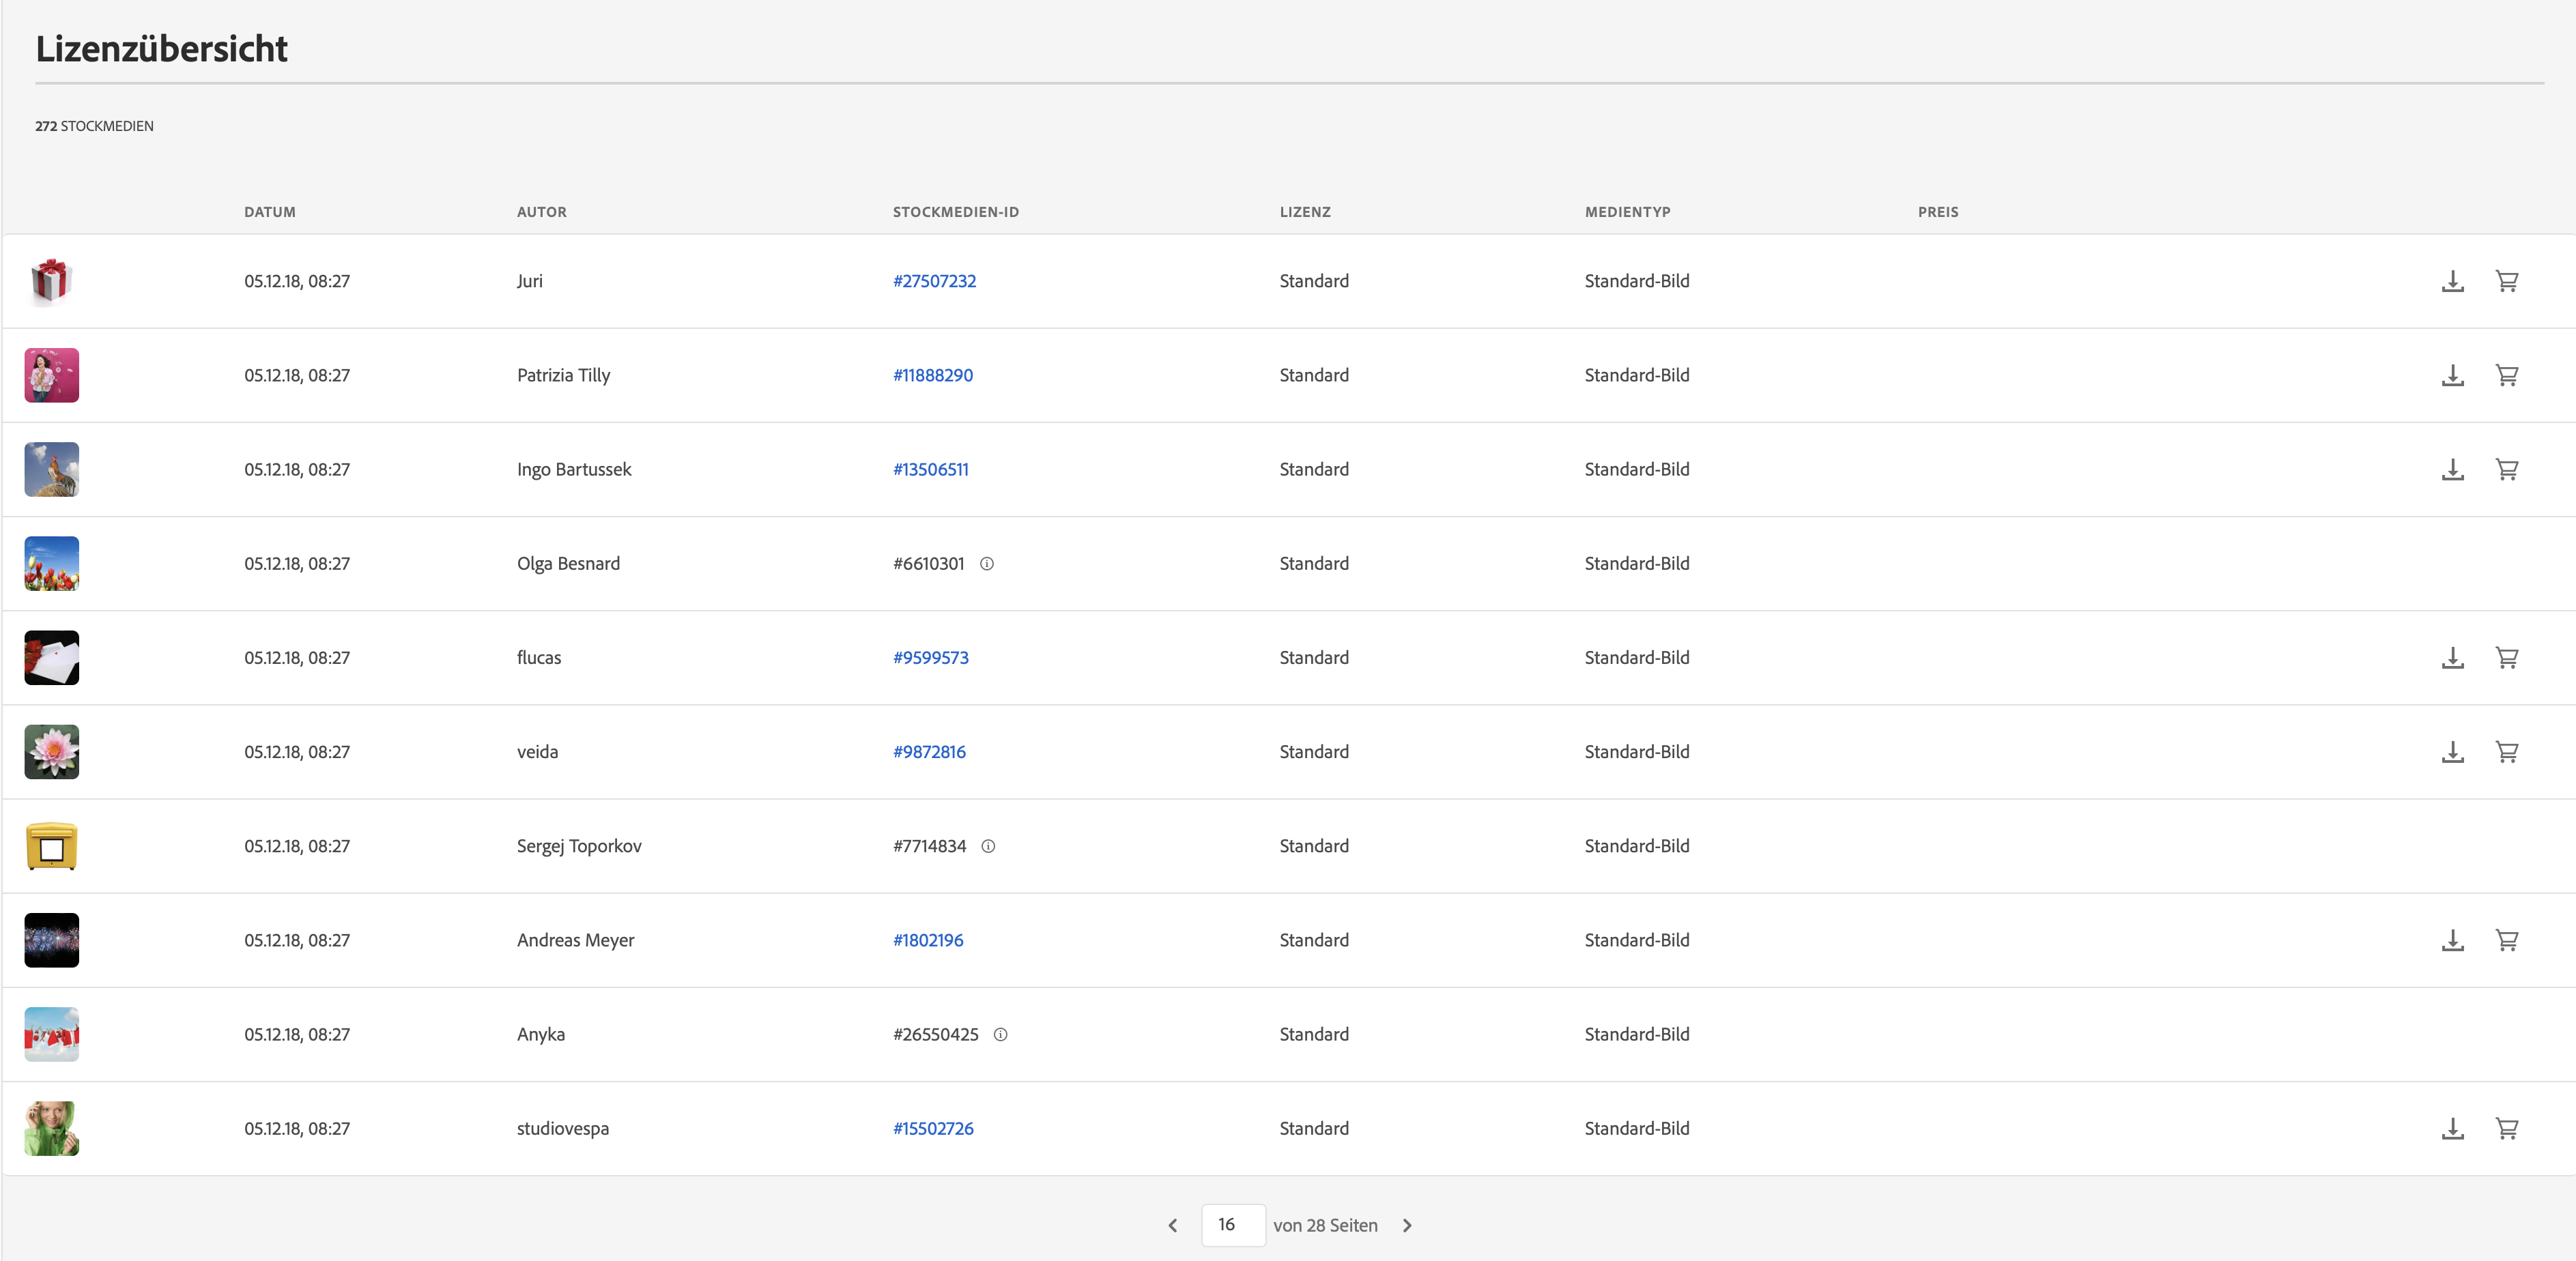This screenshot has height=1261, width=2576.
Task: Open stock media link #11888290
Action: (x=932, y=375)
